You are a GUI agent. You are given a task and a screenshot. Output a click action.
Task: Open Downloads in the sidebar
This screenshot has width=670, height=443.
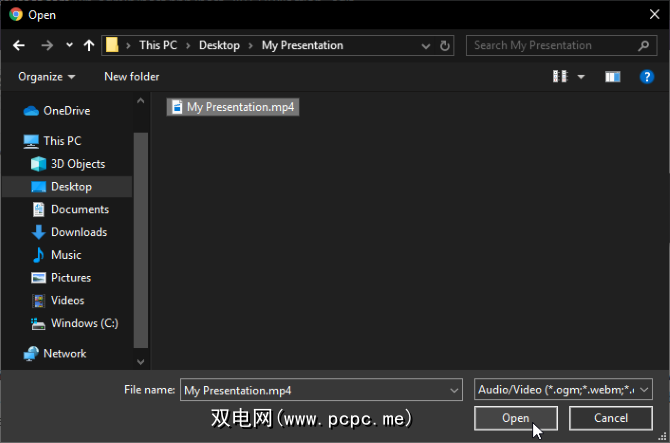79,232
